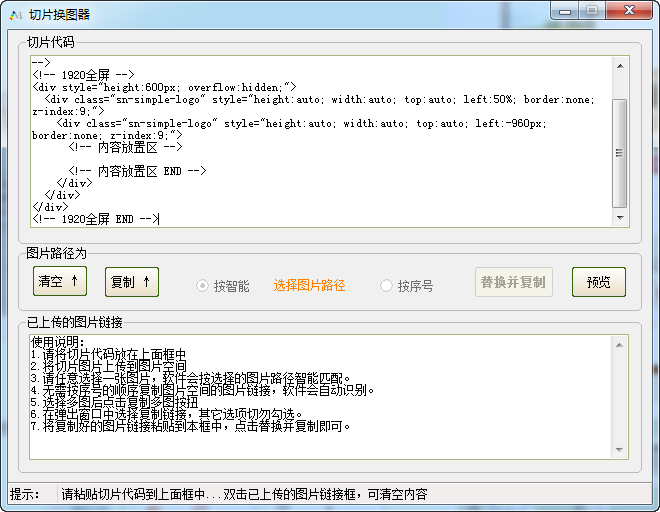The image size is (660, 512).
Task: Close the 切片换图器 window
Action: (x=630, y=11)
